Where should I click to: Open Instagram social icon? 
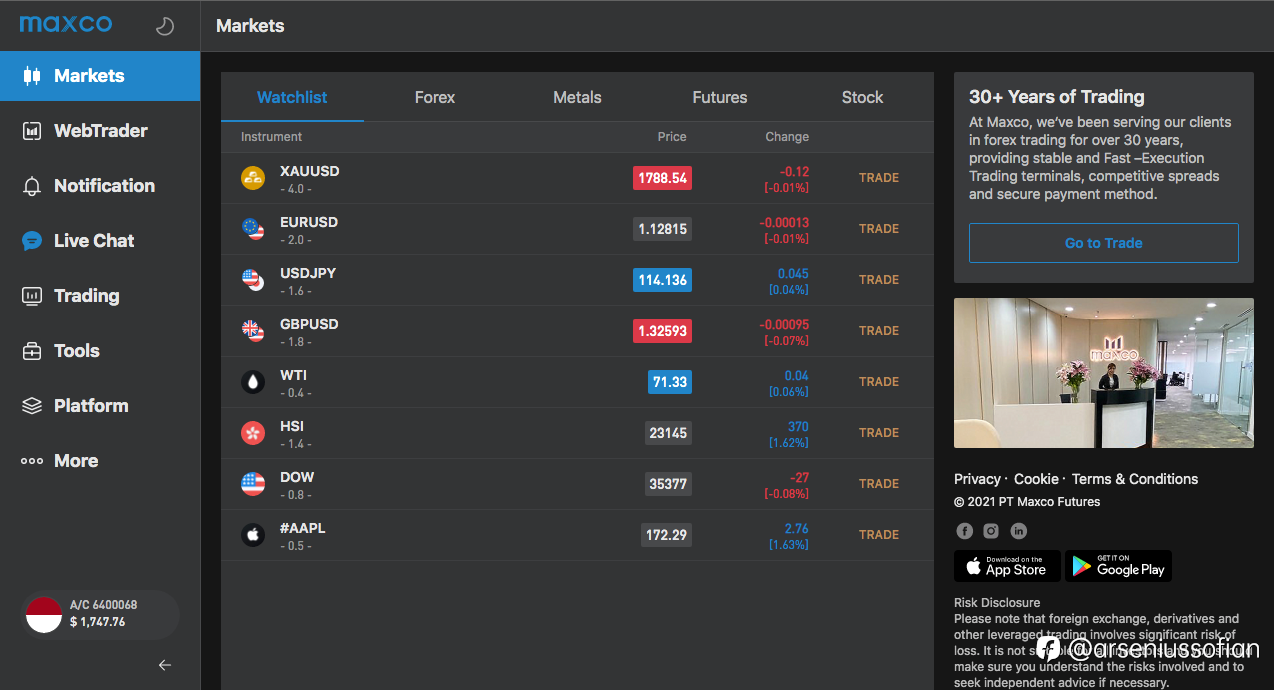coord(991,531)
